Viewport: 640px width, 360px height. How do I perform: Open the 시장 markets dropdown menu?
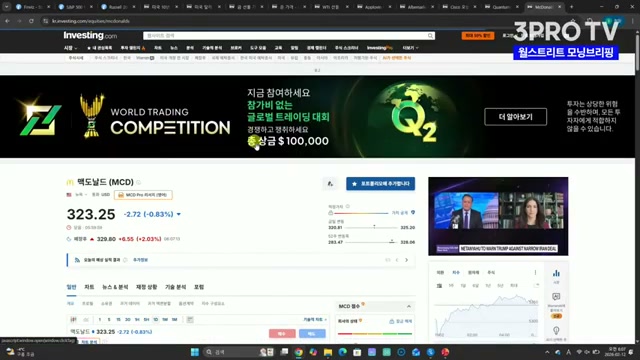tap(70, 48)
